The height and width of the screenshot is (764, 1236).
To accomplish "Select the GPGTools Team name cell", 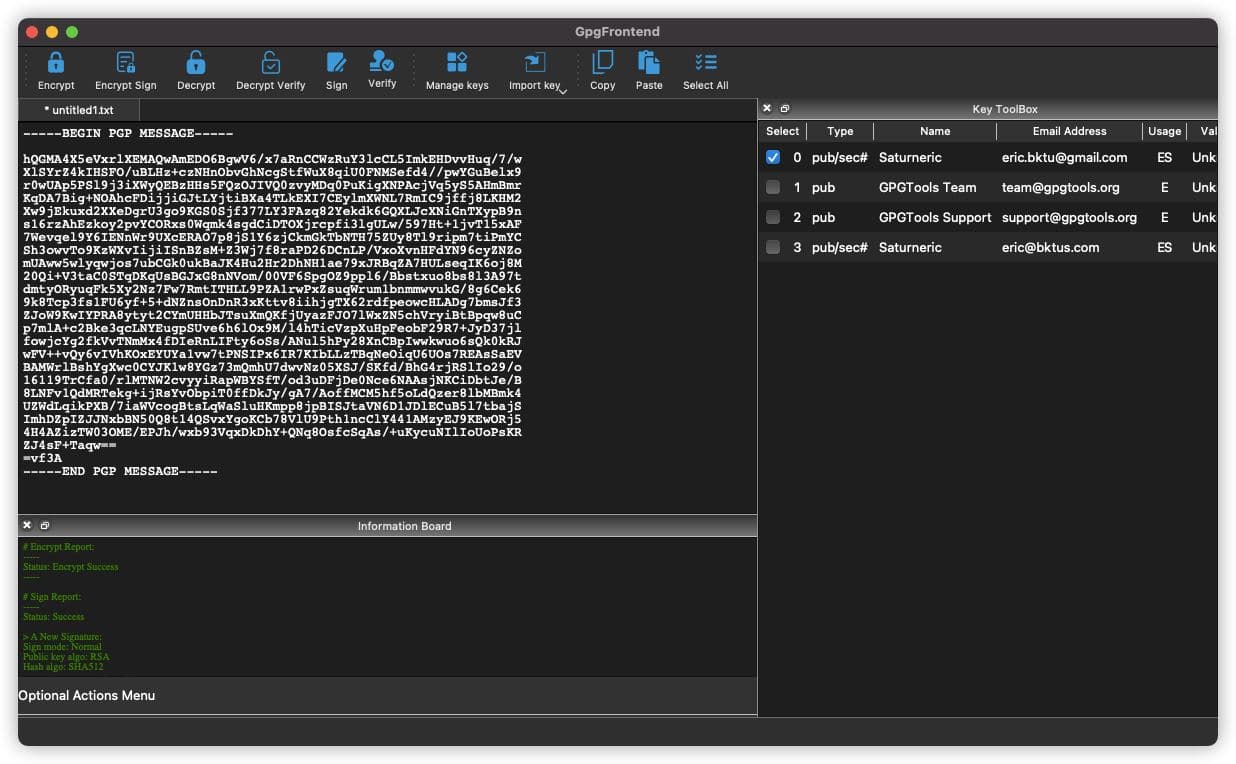I will point(927,187).
